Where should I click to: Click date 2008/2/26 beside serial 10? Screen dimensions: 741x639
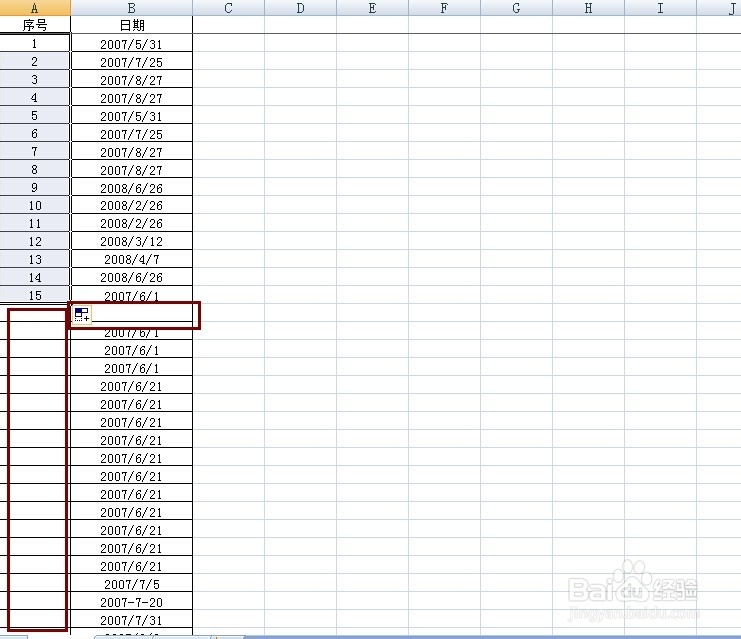click(x=132, y=205)
